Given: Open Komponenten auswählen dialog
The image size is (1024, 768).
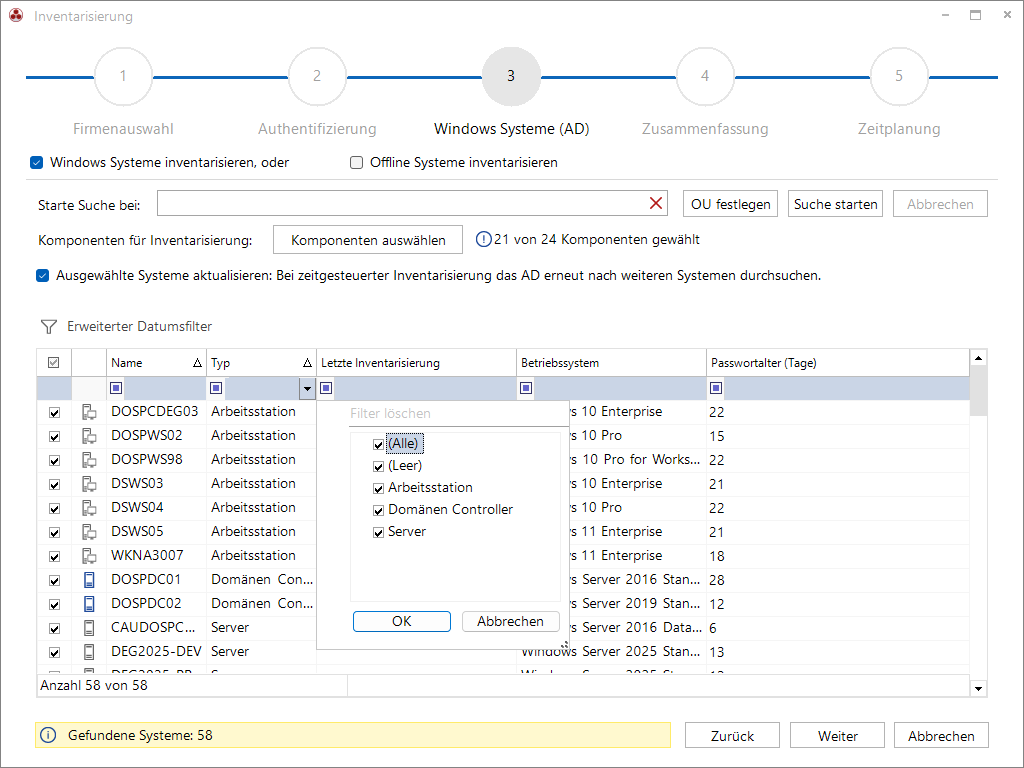Looking at the screenshot, I should (x=368, y=240).
